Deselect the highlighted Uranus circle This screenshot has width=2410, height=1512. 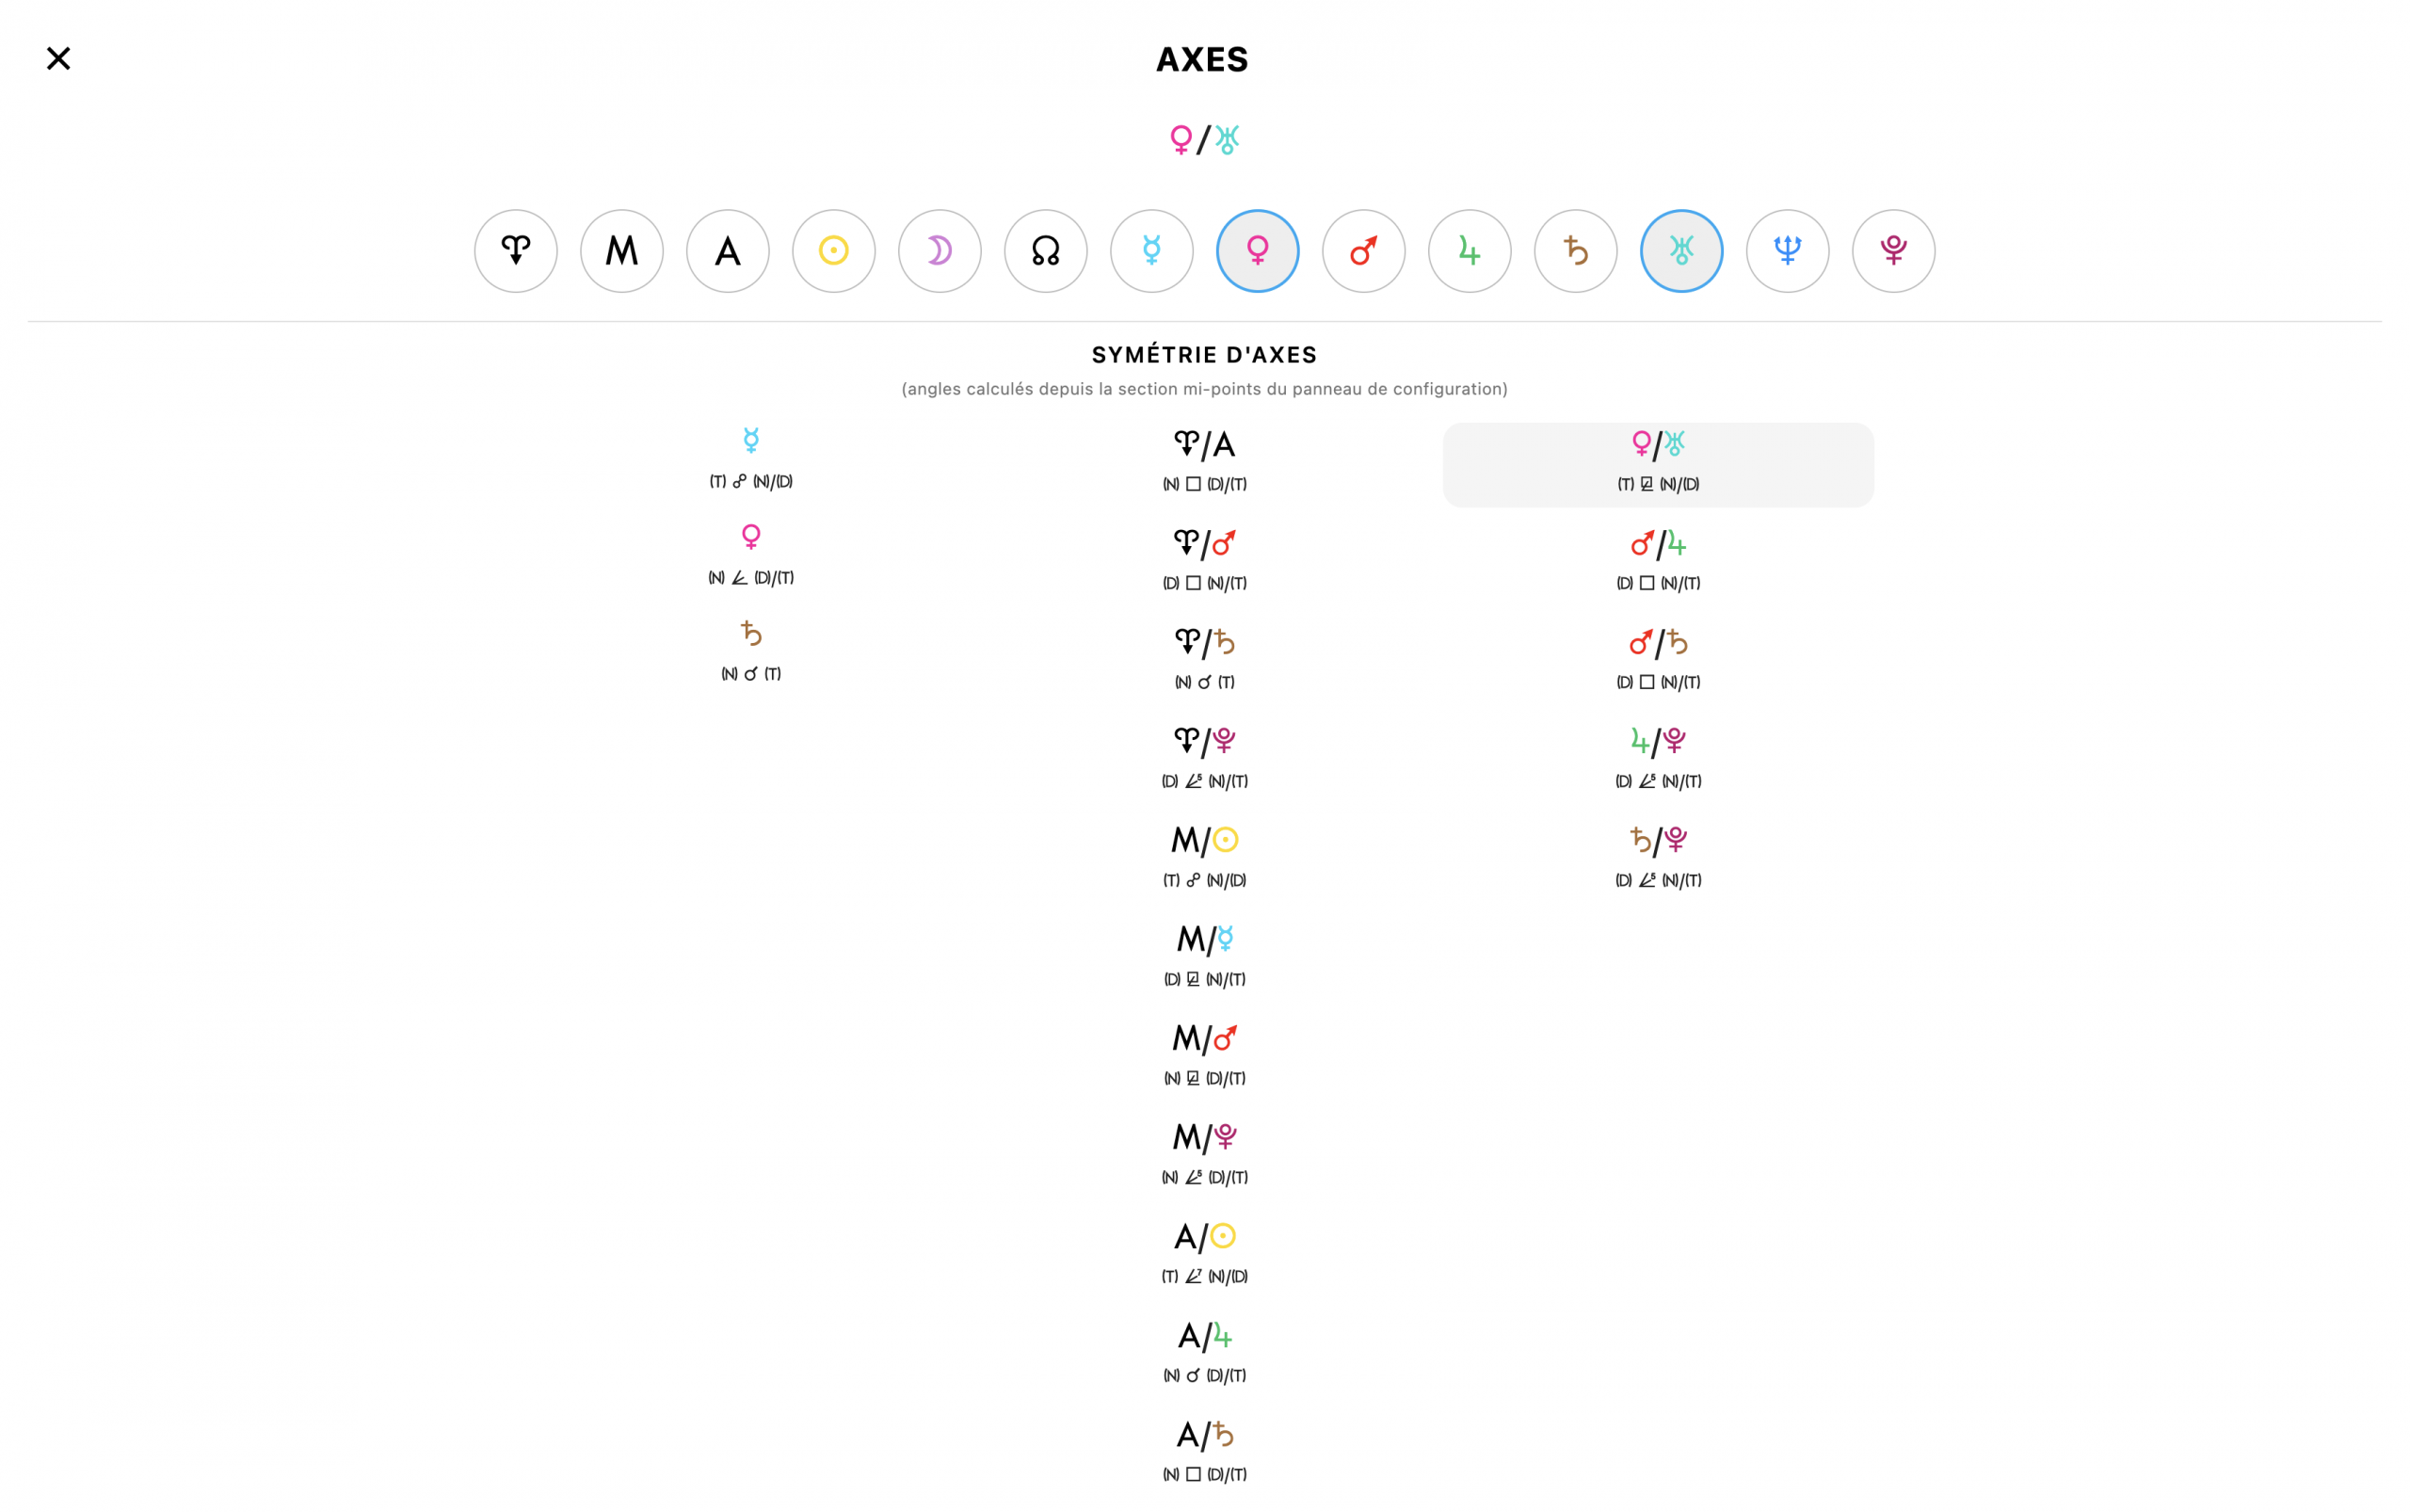click(x=1682, y=251)
